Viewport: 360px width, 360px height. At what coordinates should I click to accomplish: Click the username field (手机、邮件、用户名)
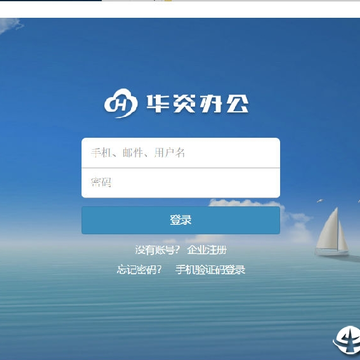point(180,153)
